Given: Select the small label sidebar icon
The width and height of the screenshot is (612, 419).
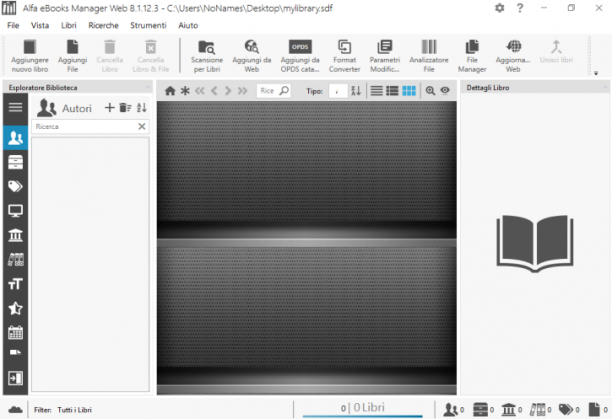Looking at the screenshot, I should pyautogui.click(x=15, y=353).
